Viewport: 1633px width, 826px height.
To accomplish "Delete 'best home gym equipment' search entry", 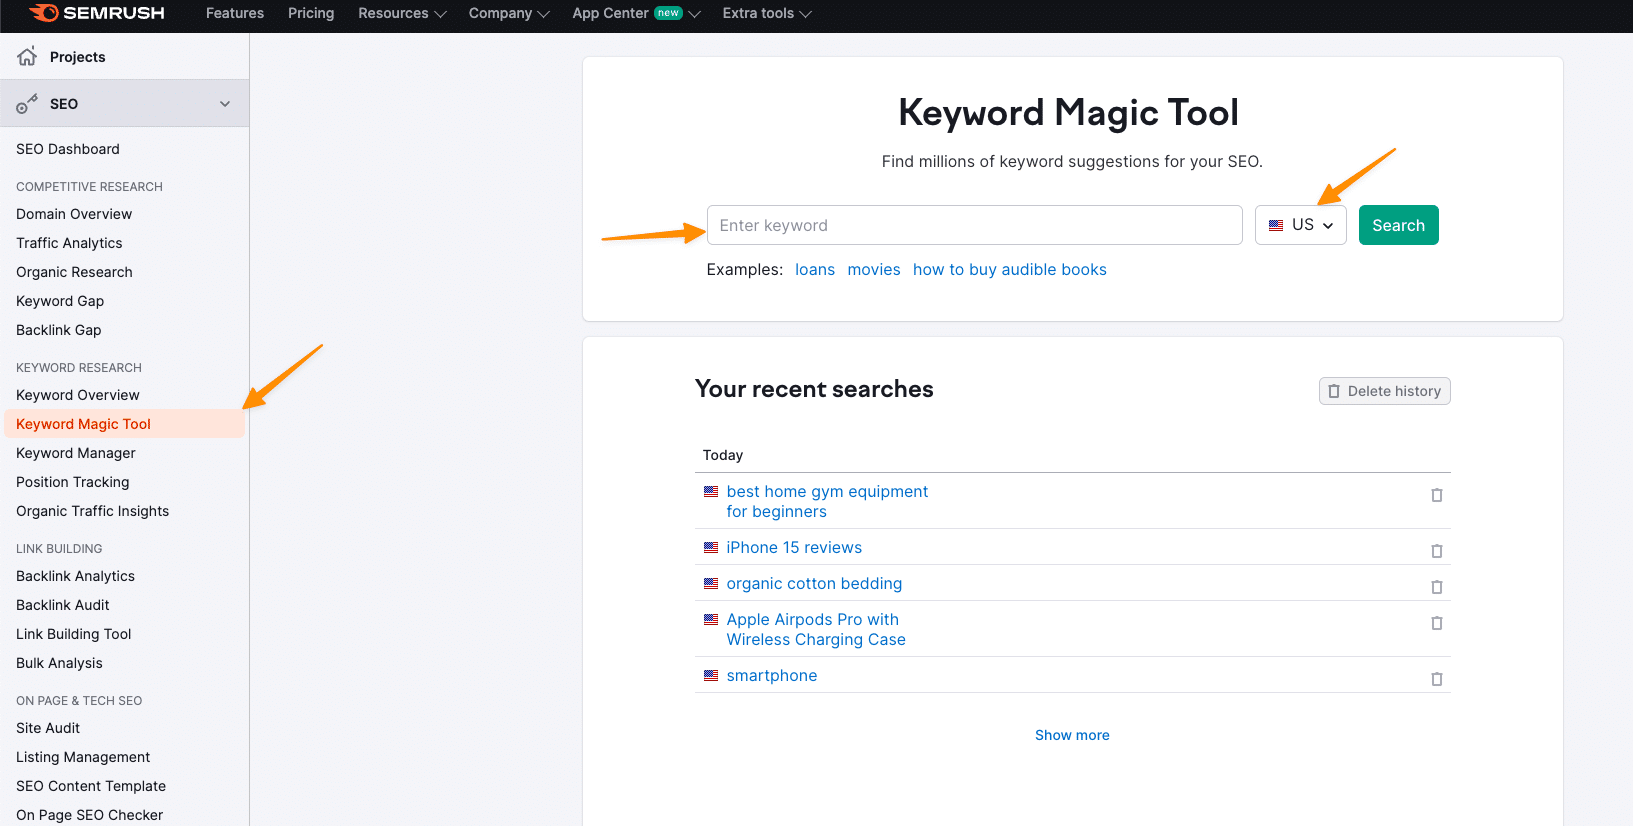I will [x=1437, y=495].
